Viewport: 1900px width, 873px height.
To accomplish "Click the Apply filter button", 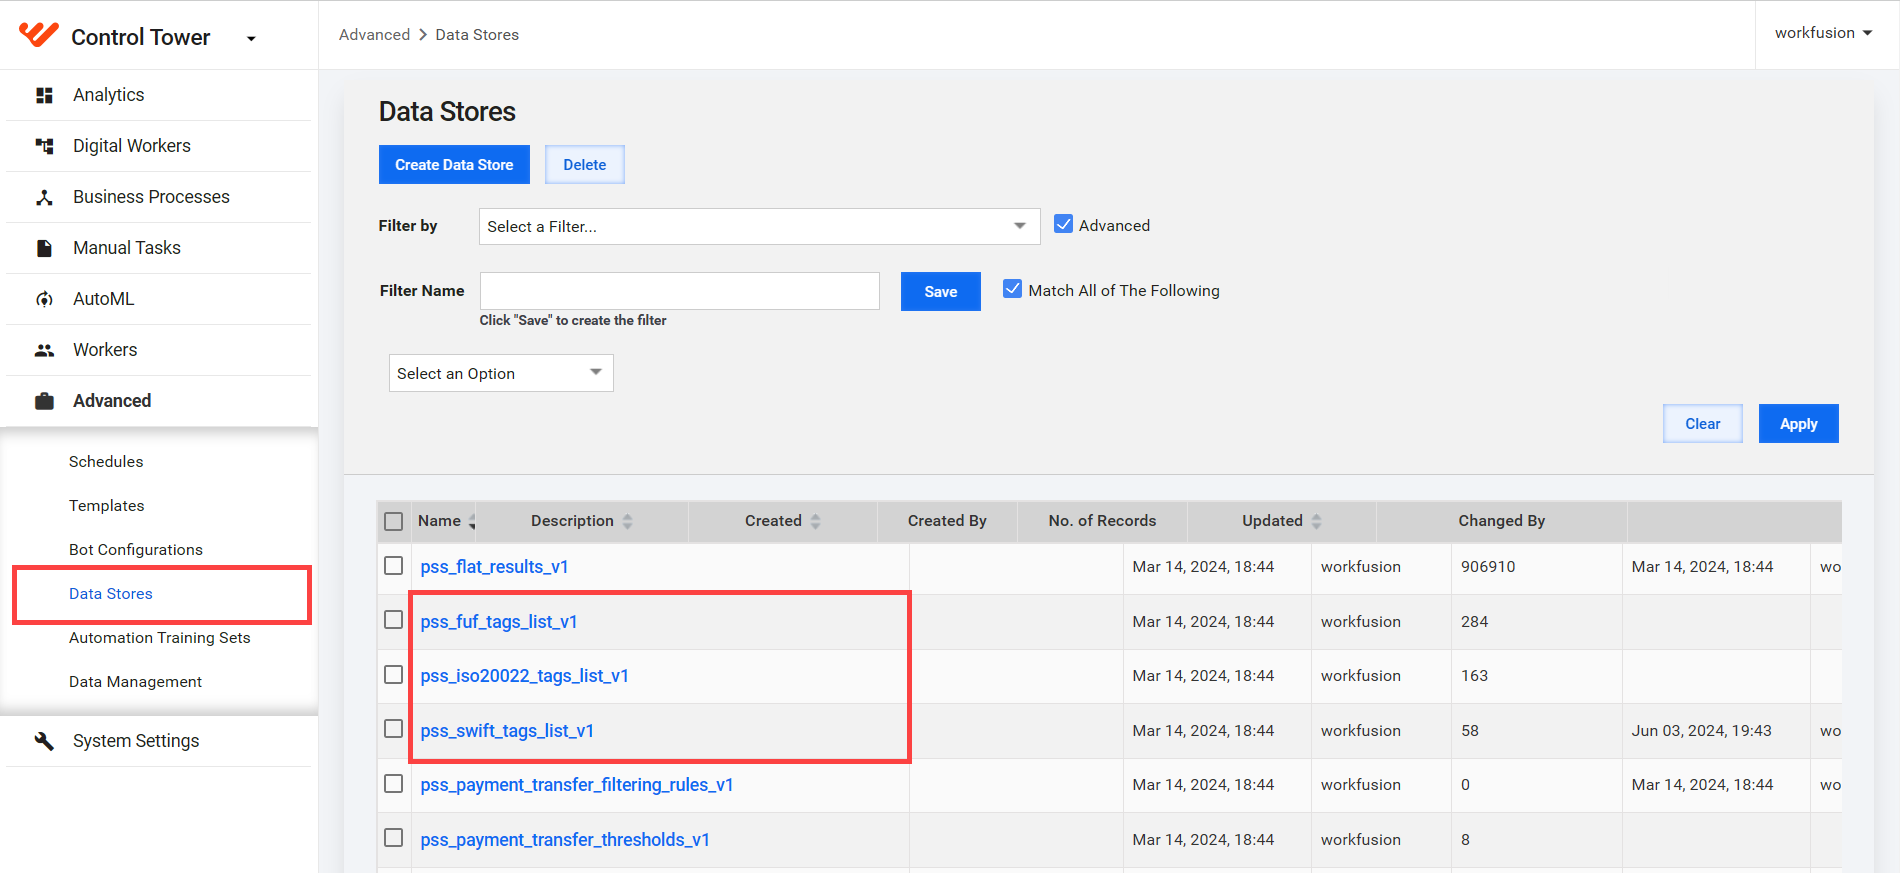I will point(1799,424).
